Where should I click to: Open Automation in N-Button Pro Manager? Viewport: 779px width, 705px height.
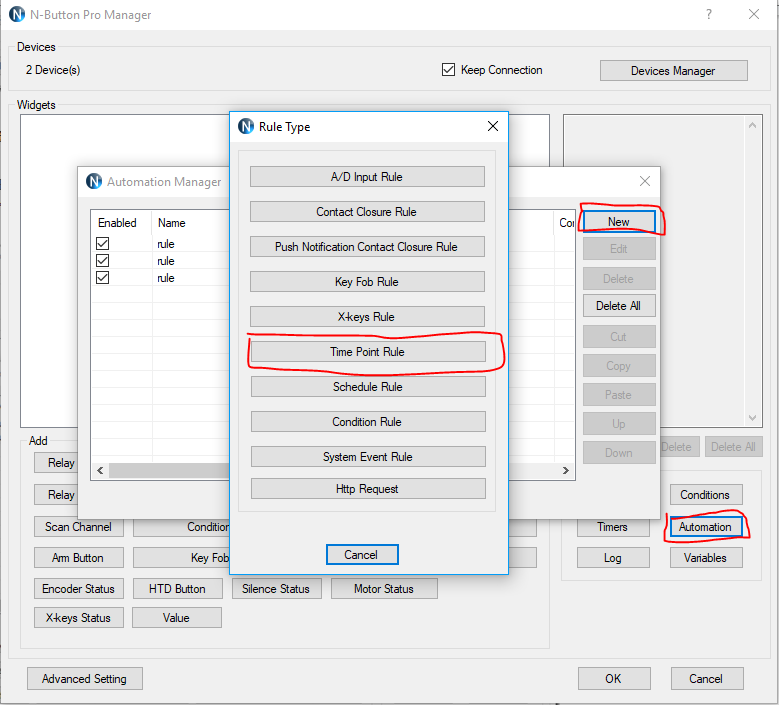[x=705, y=527]
